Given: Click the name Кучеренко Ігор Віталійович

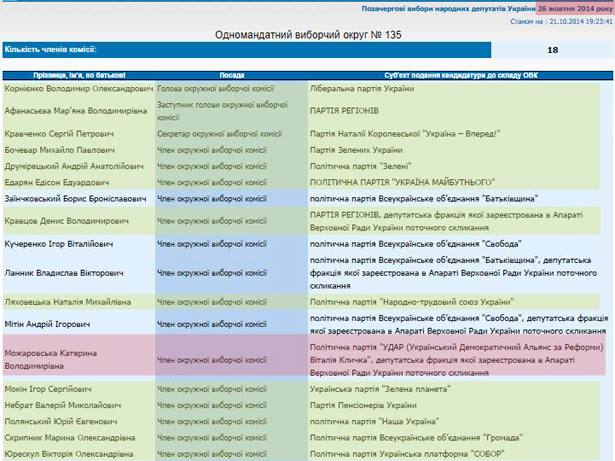Looking at the screenshot, I should [64, 243].
